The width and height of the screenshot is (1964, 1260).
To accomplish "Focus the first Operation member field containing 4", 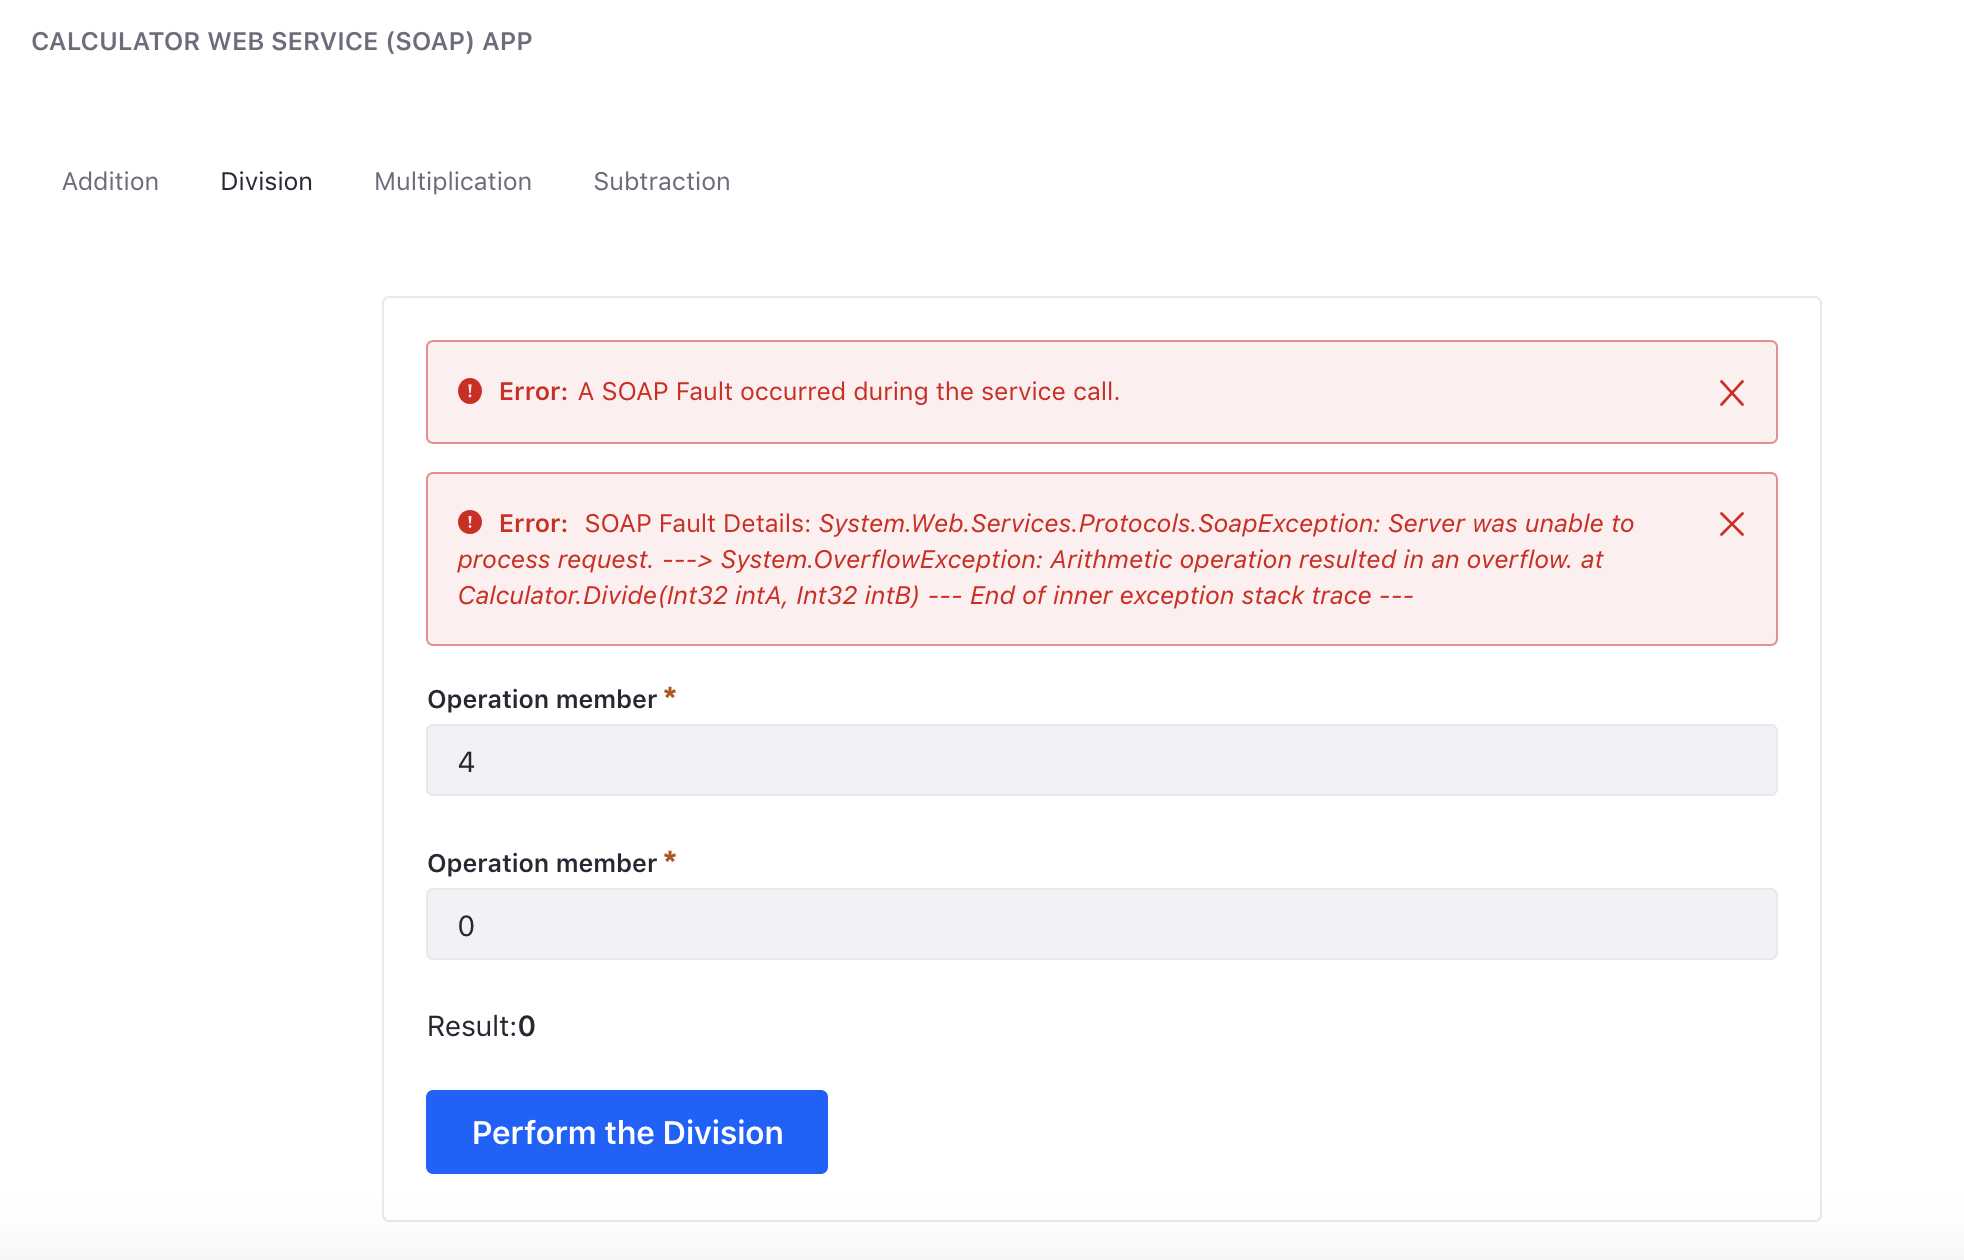I will (1102, 760).
